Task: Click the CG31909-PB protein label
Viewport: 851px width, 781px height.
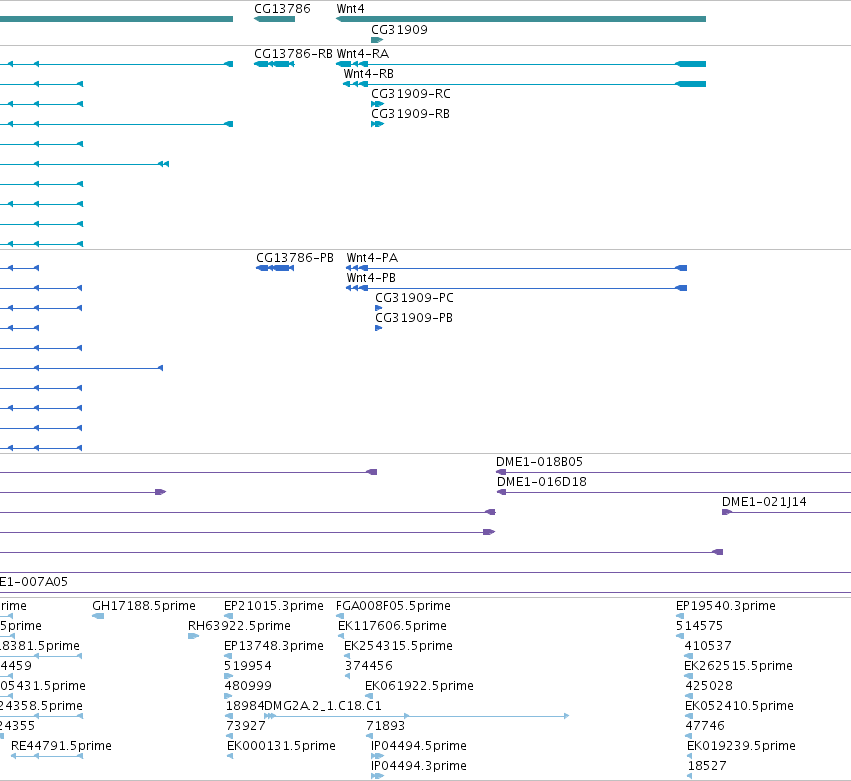Action: click(414, 318)
